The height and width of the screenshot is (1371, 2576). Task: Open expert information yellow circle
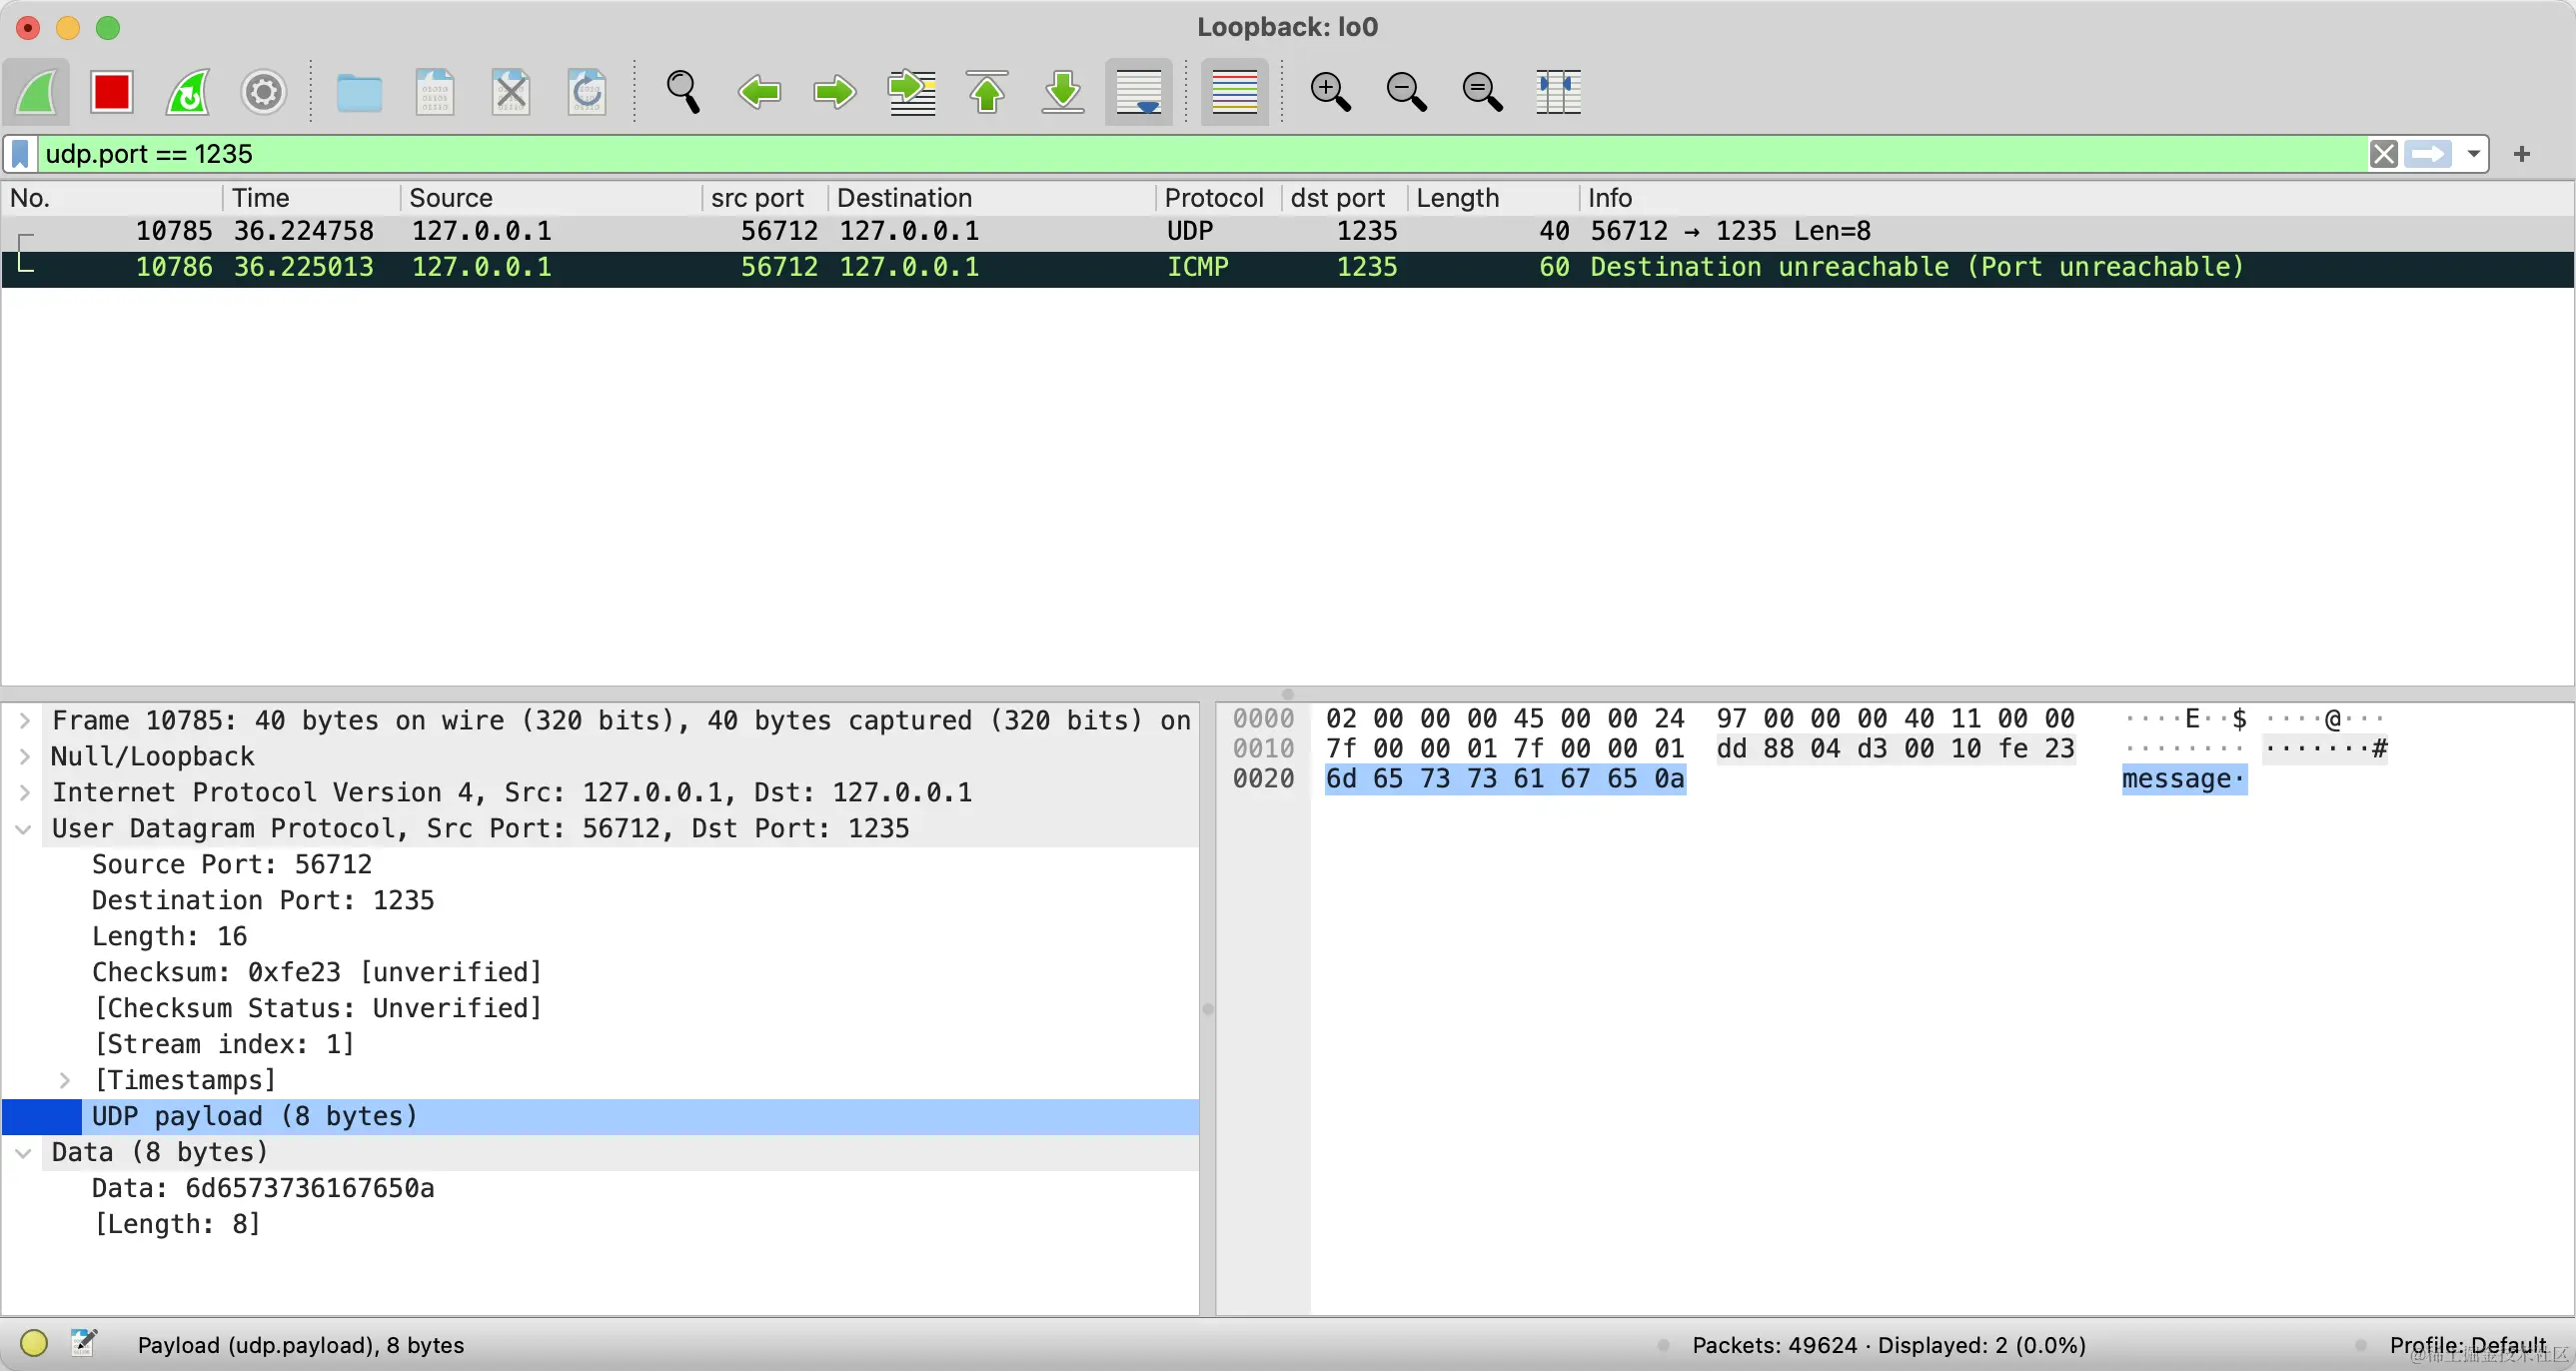pyautogui.click(x=34, y=1343)
